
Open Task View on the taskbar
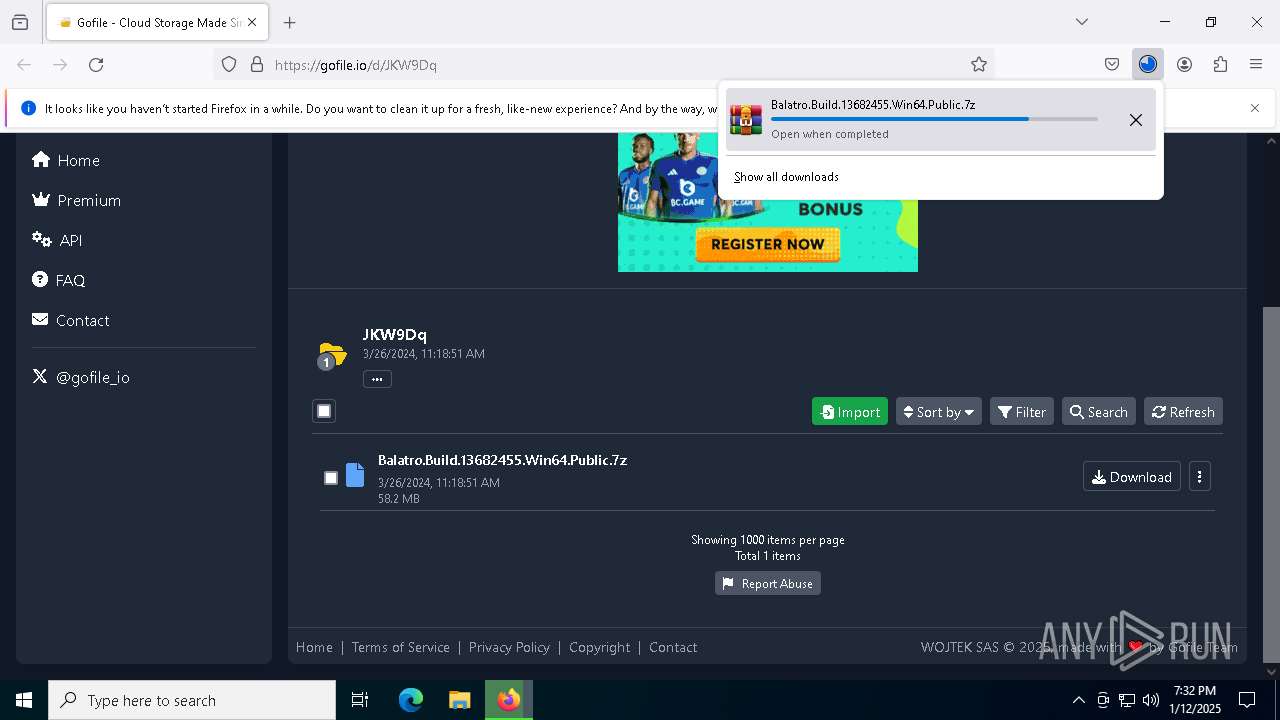point(360,700)
